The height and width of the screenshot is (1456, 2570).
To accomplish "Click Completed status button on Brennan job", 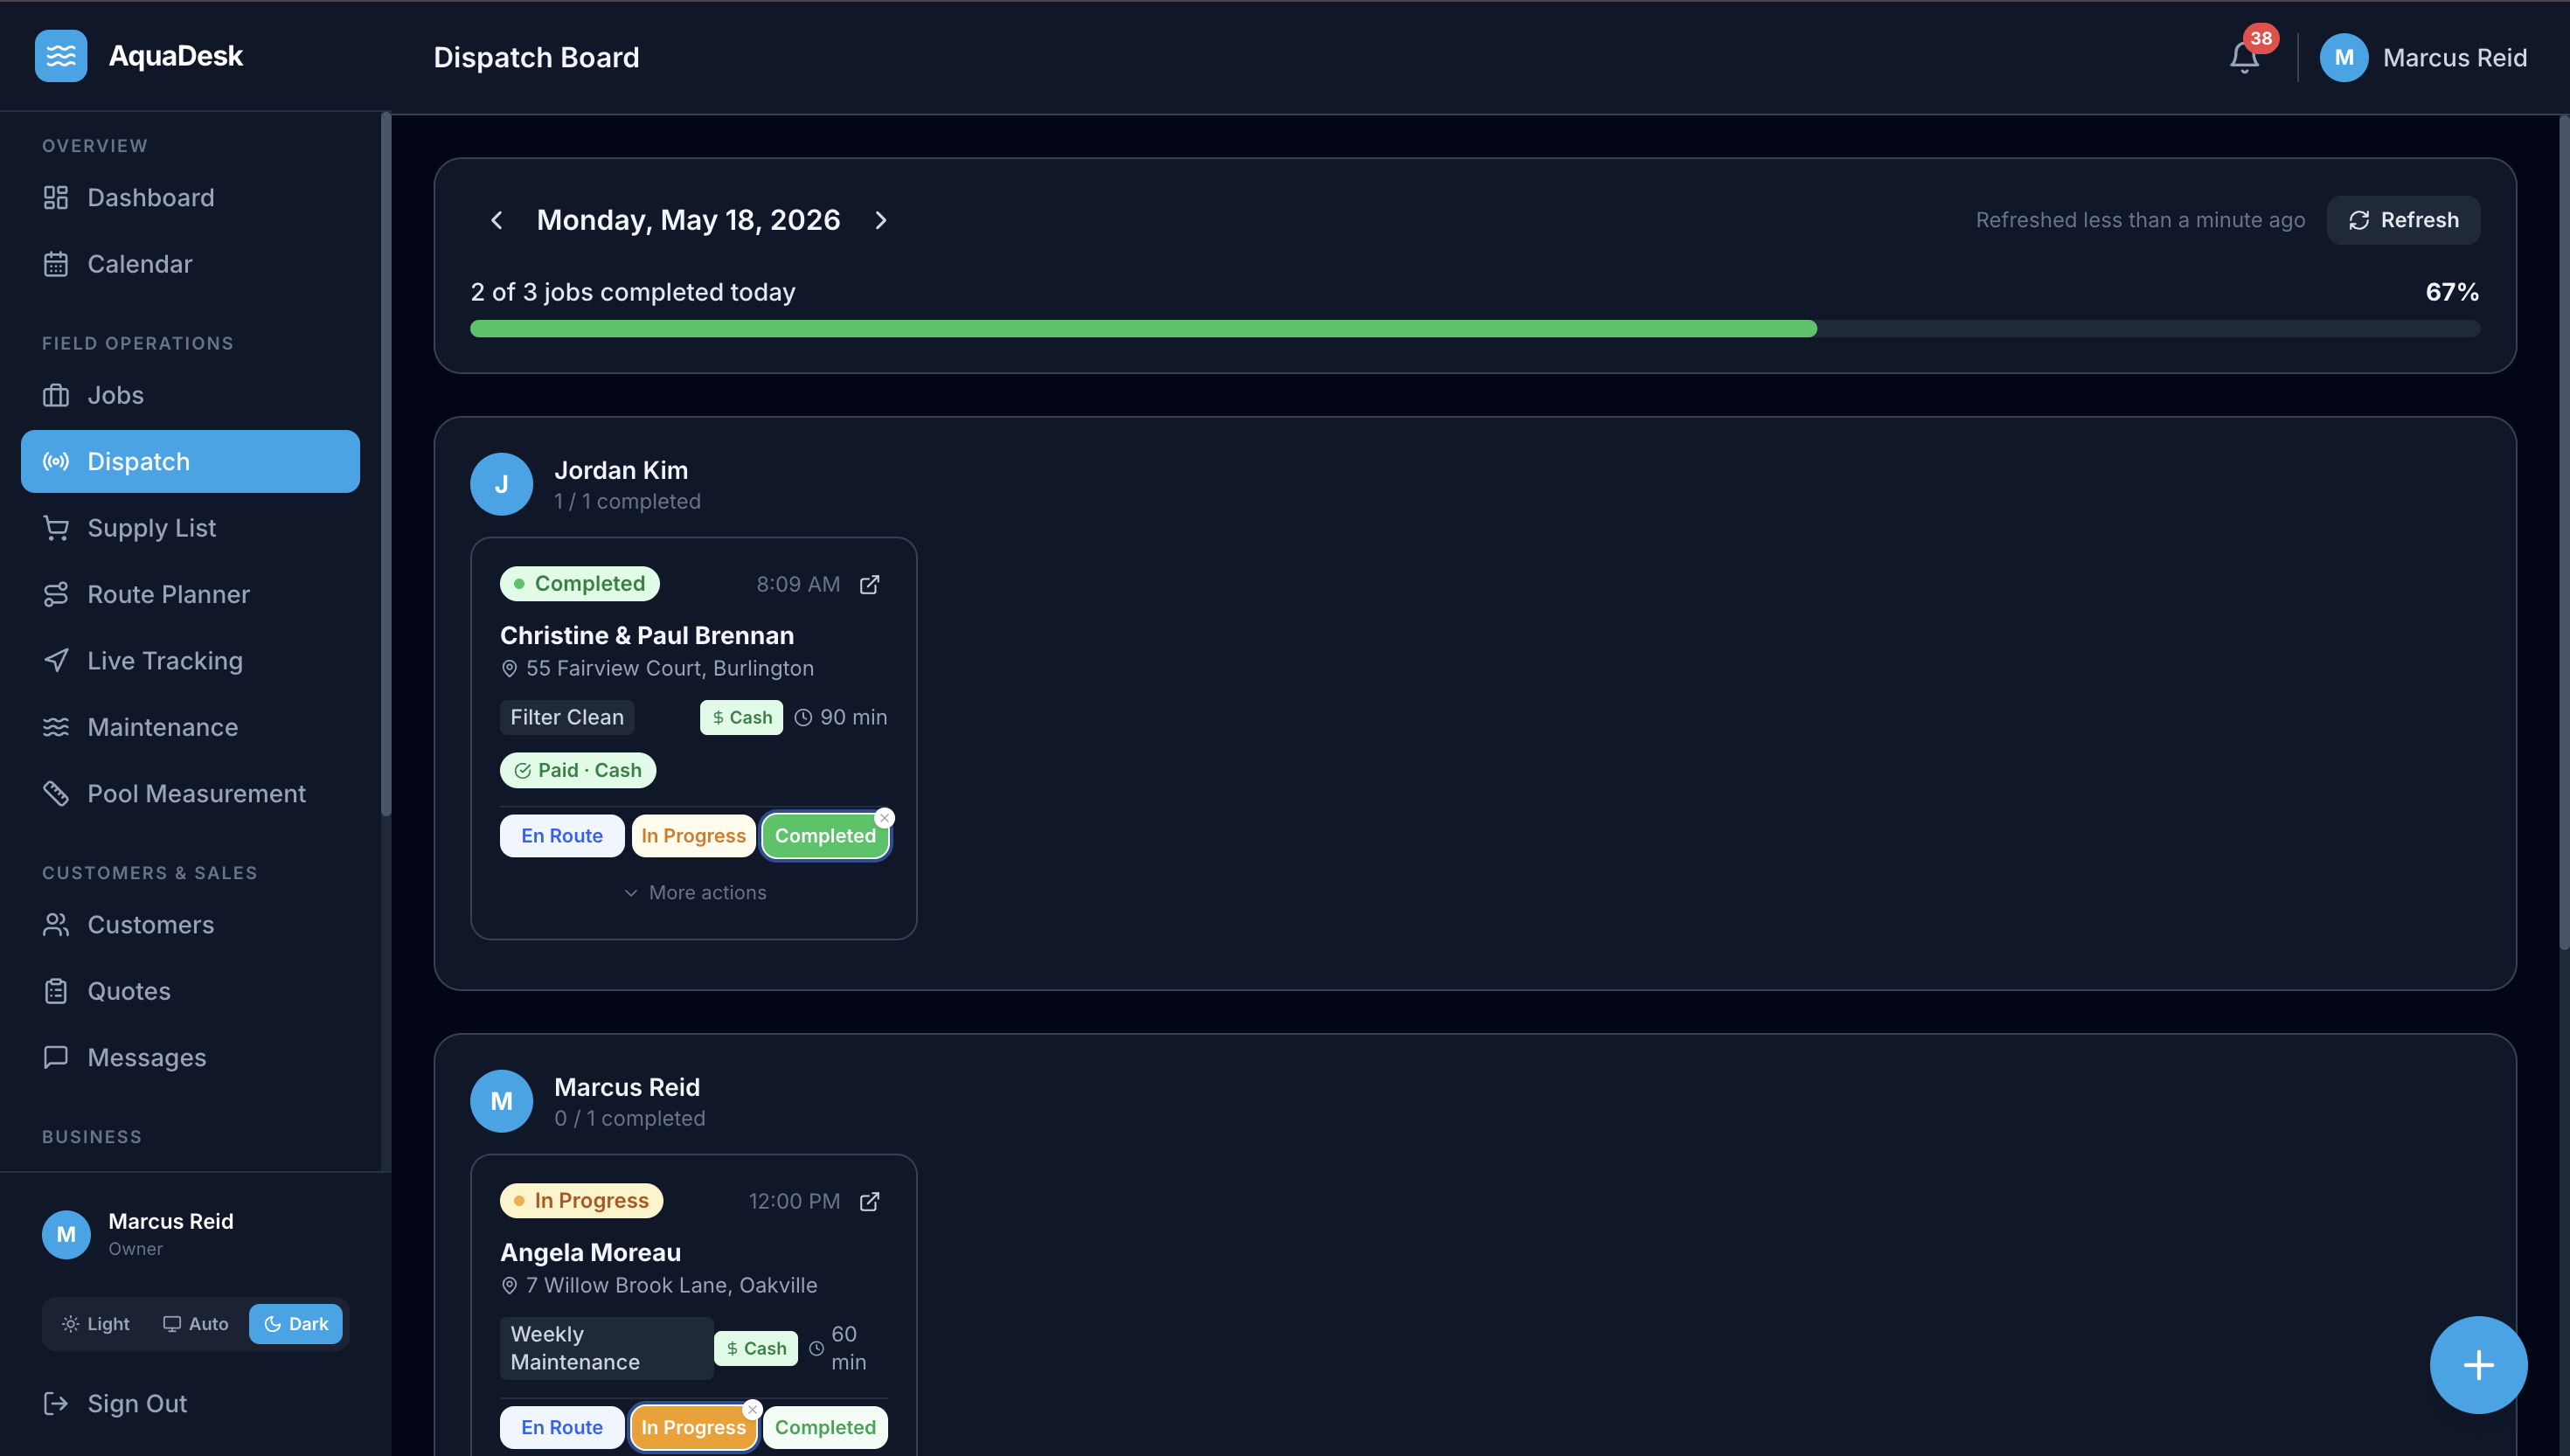I will [825, 836].
